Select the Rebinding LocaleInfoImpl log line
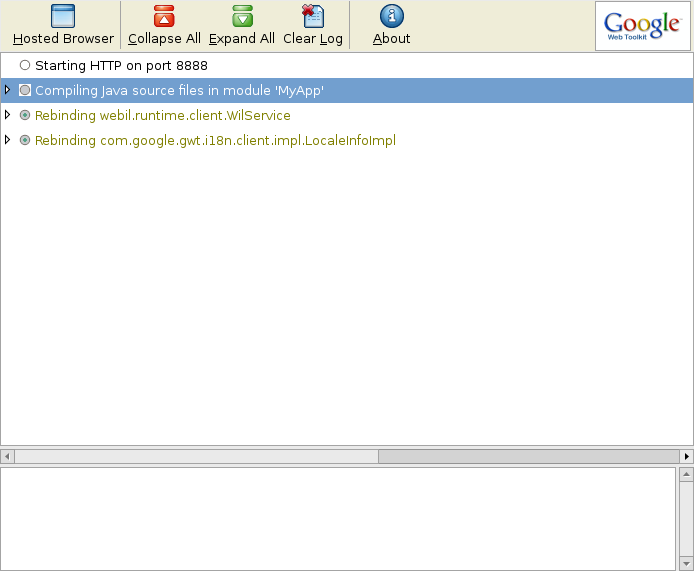 pos(215,140)
